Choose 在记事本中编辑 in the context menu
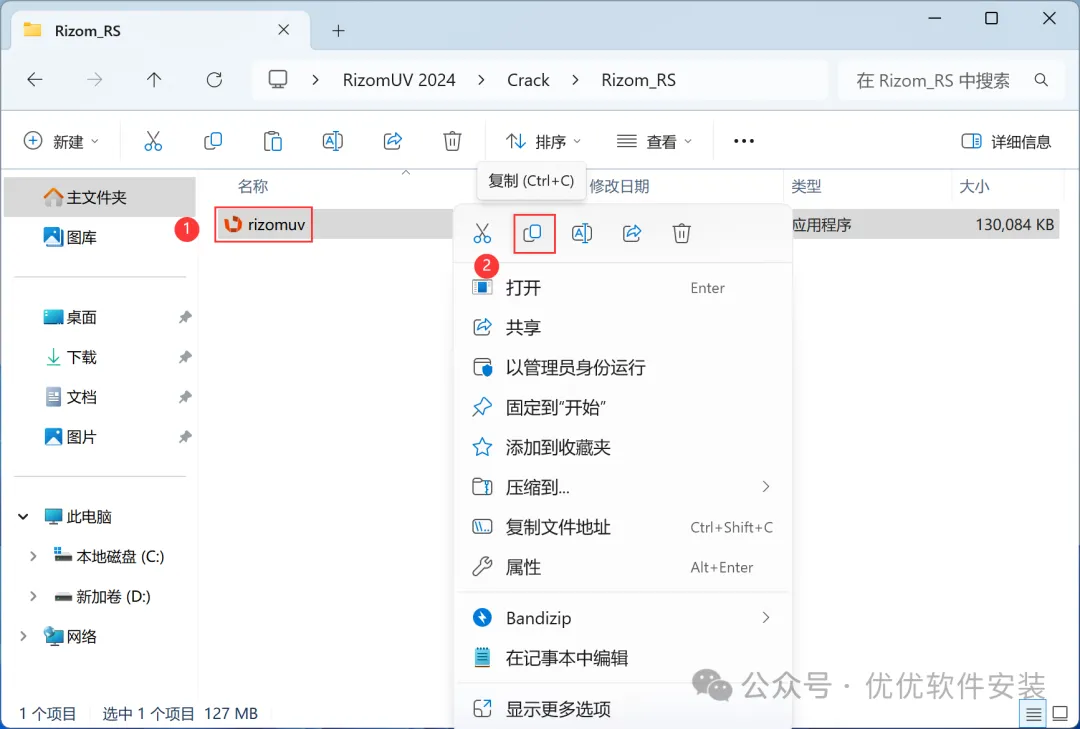 click(623, 658)
